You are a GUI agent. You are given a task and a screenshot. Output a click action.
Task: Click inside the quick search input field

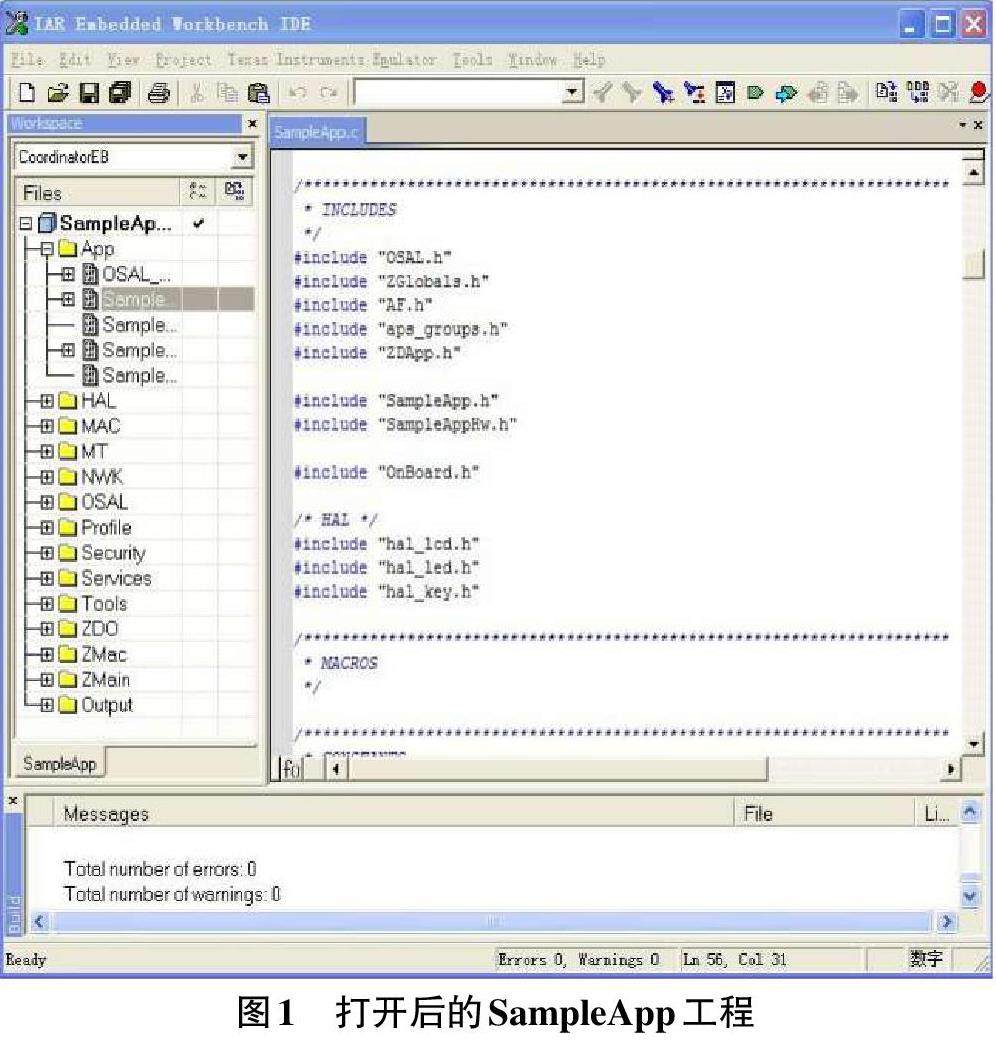click(x=459, y=92)
